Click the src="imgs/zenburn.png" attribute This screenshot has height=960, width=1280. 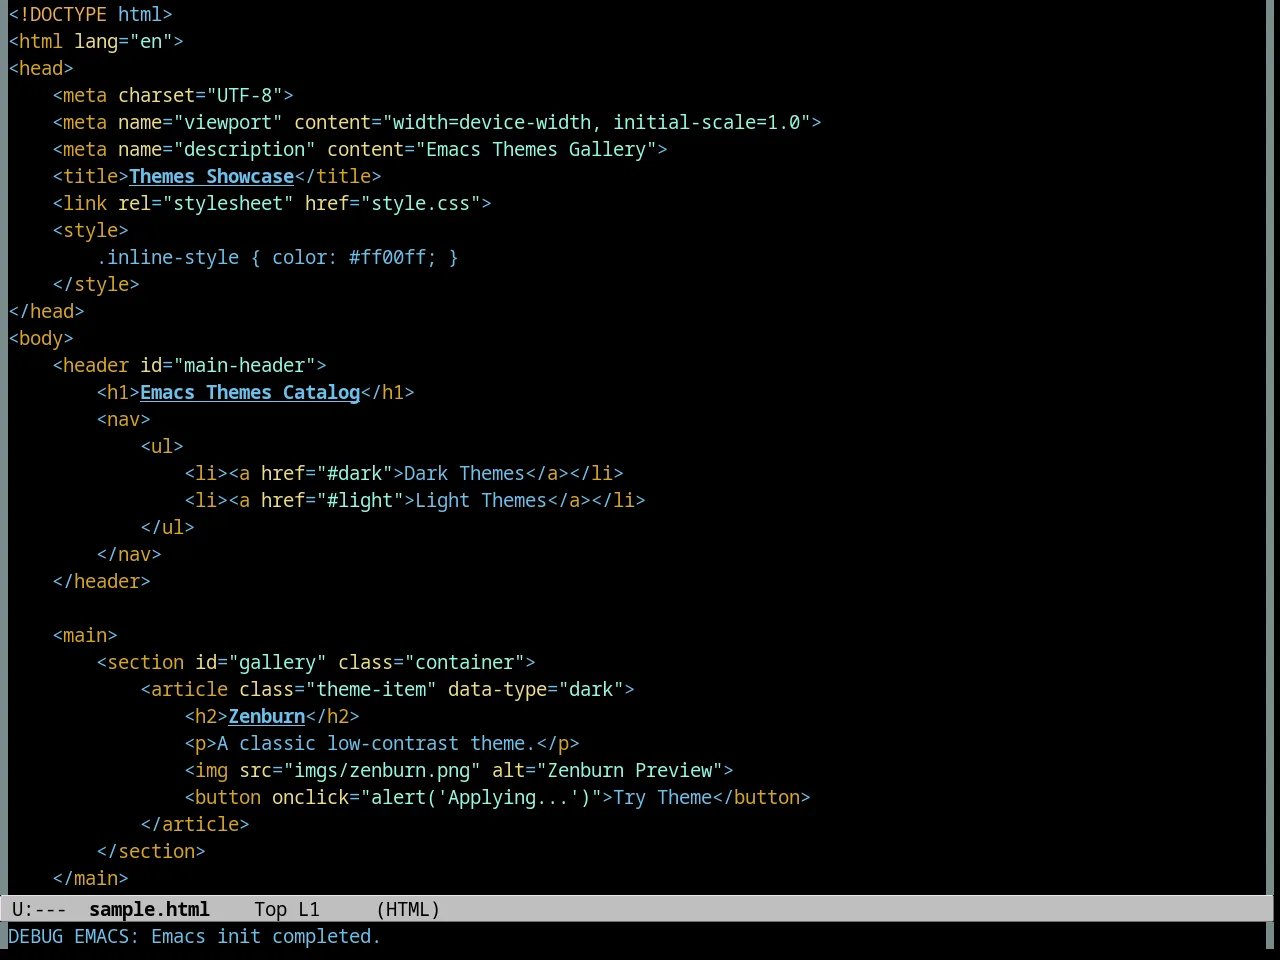(x=360, y=770)
